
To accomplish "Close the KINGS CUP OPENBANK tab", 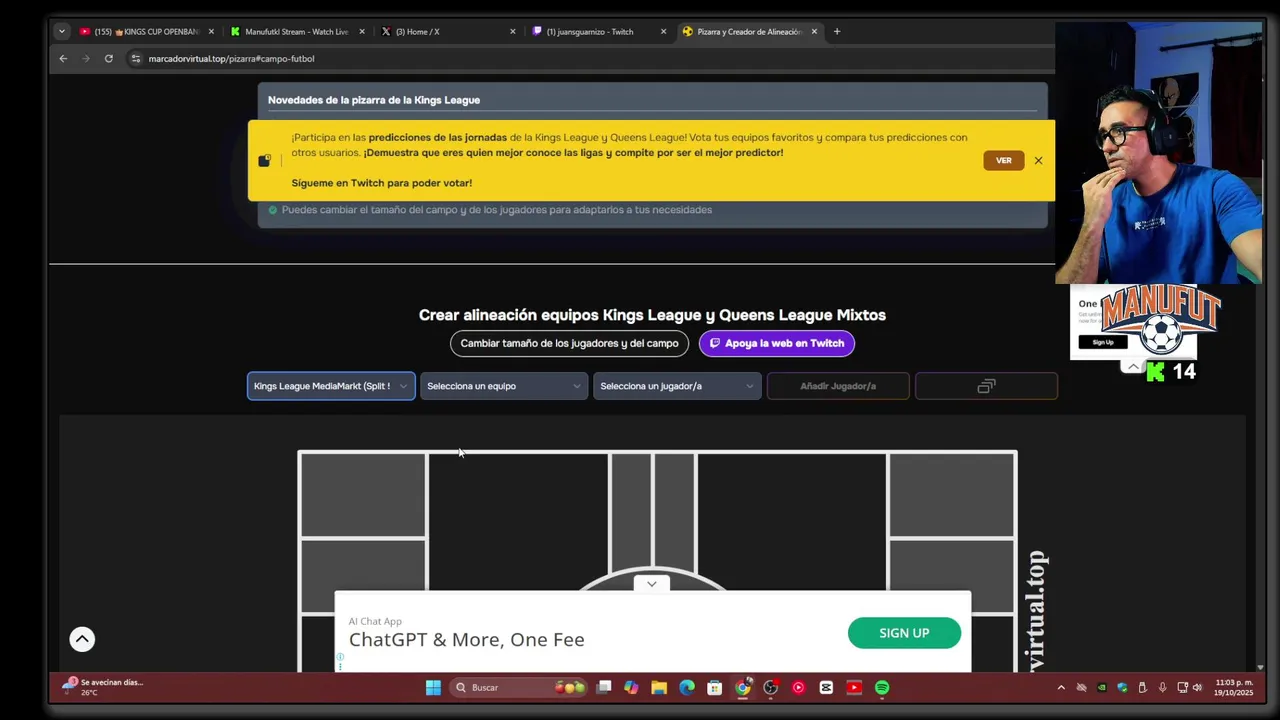I will pyautogui.click(x=211, y=31).
